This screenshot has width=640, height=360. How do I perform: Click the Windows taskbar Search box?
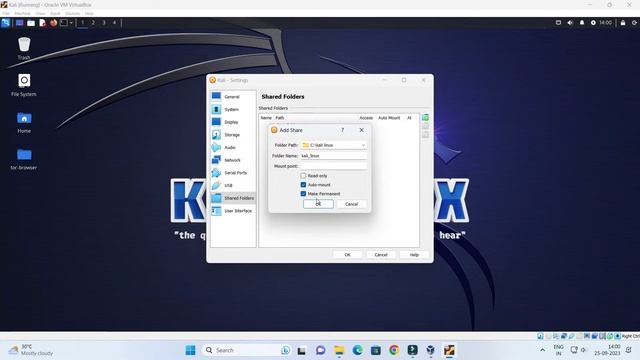[247, 350]
